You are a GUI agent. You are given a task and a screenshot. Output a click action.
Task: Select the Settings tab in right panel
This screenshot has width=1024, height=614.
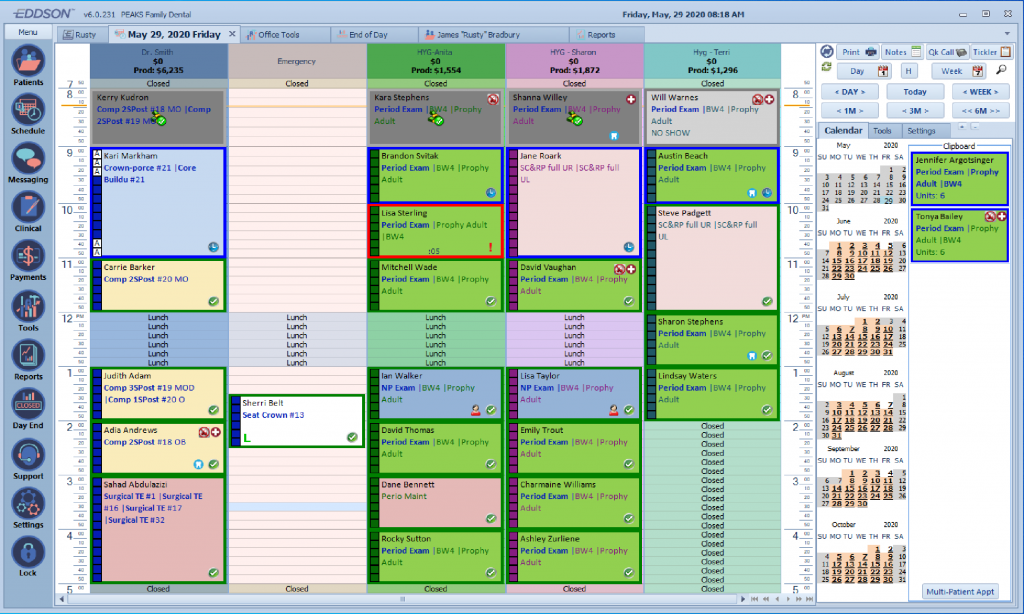[x=921, y=131]
